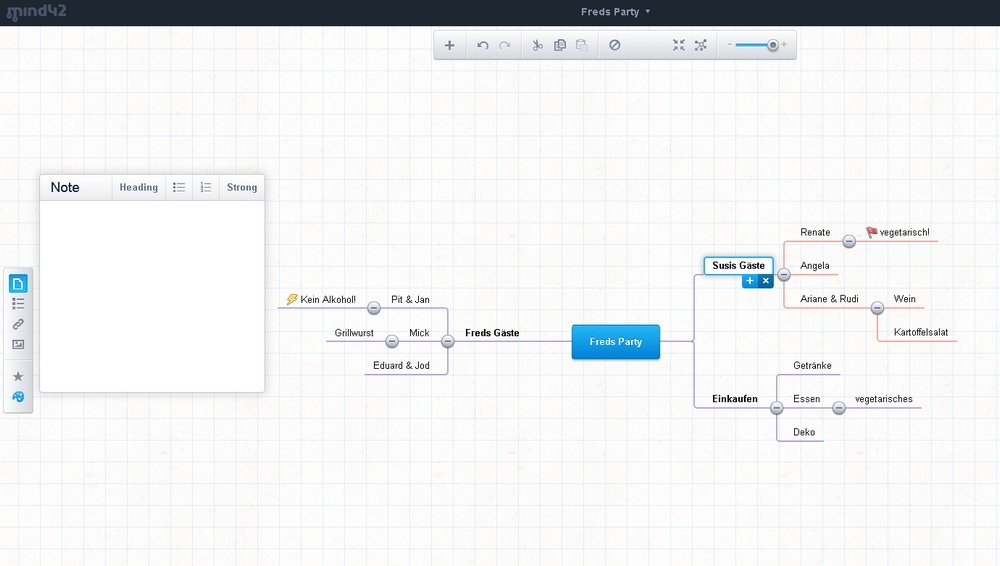Click the lightning icon on Kein Alkohol!
This screenshot has width=1000, height=566.
click(291, 299)
